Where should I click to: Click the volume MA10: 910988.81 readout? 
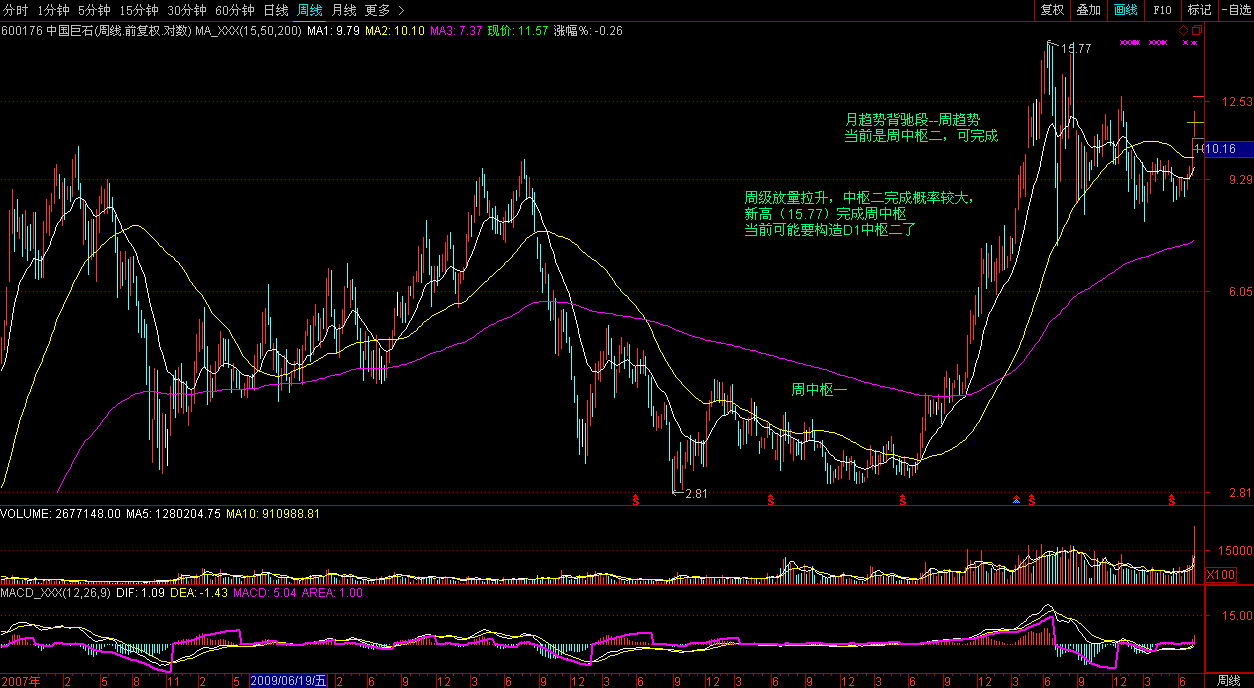(272, 514)
